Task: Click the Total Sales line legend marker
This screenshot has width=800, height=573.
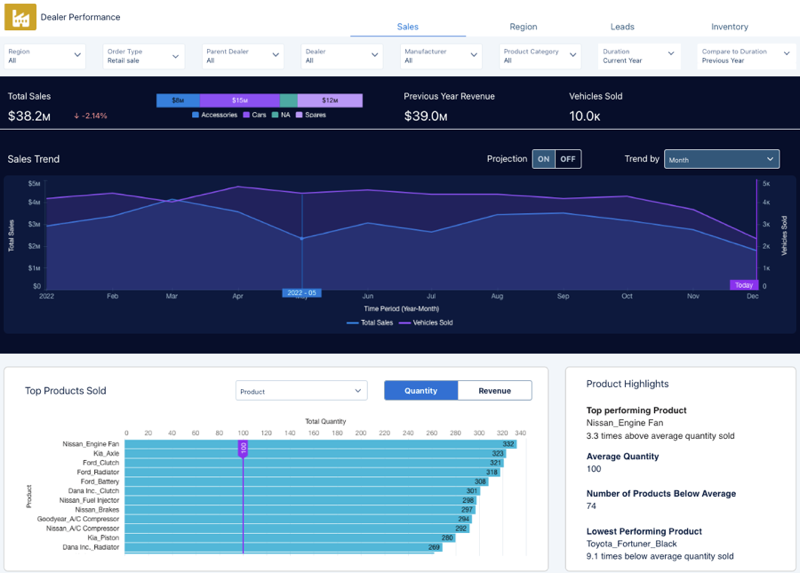Action: (352, 323)
